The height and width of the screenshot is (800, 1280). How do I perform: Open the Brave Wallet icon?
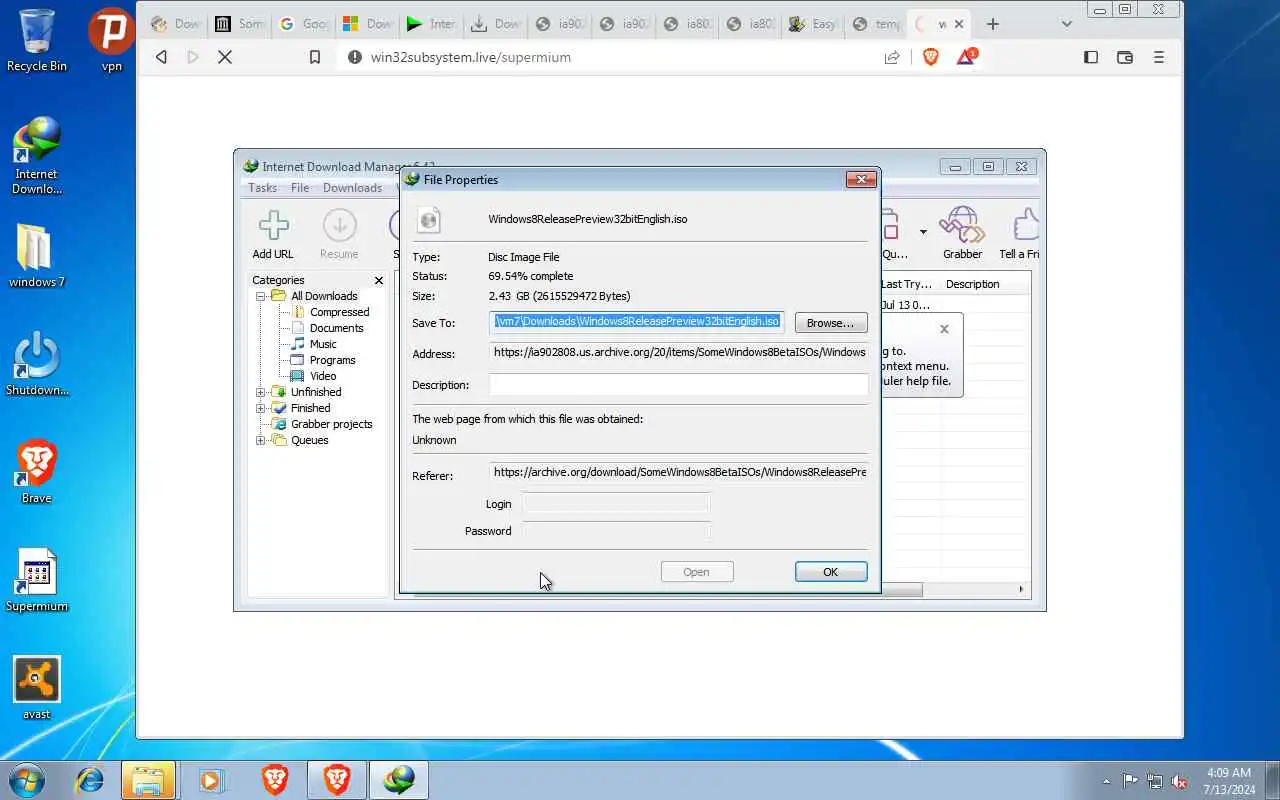[1125, 57]
